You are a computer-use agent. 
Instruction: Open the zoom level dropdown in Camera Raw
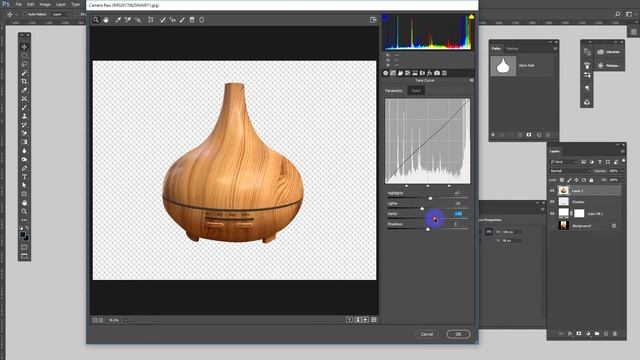coord(126,320)
